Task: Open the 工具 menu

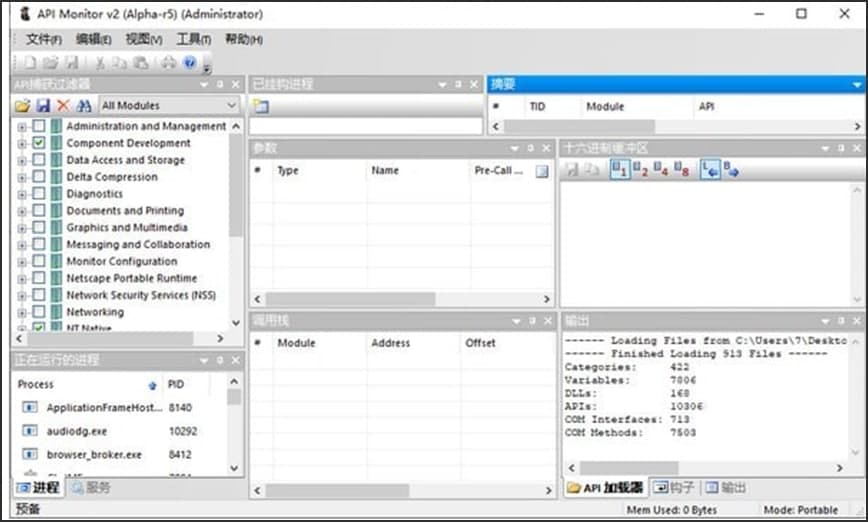Action: click(x=193, y=39)
